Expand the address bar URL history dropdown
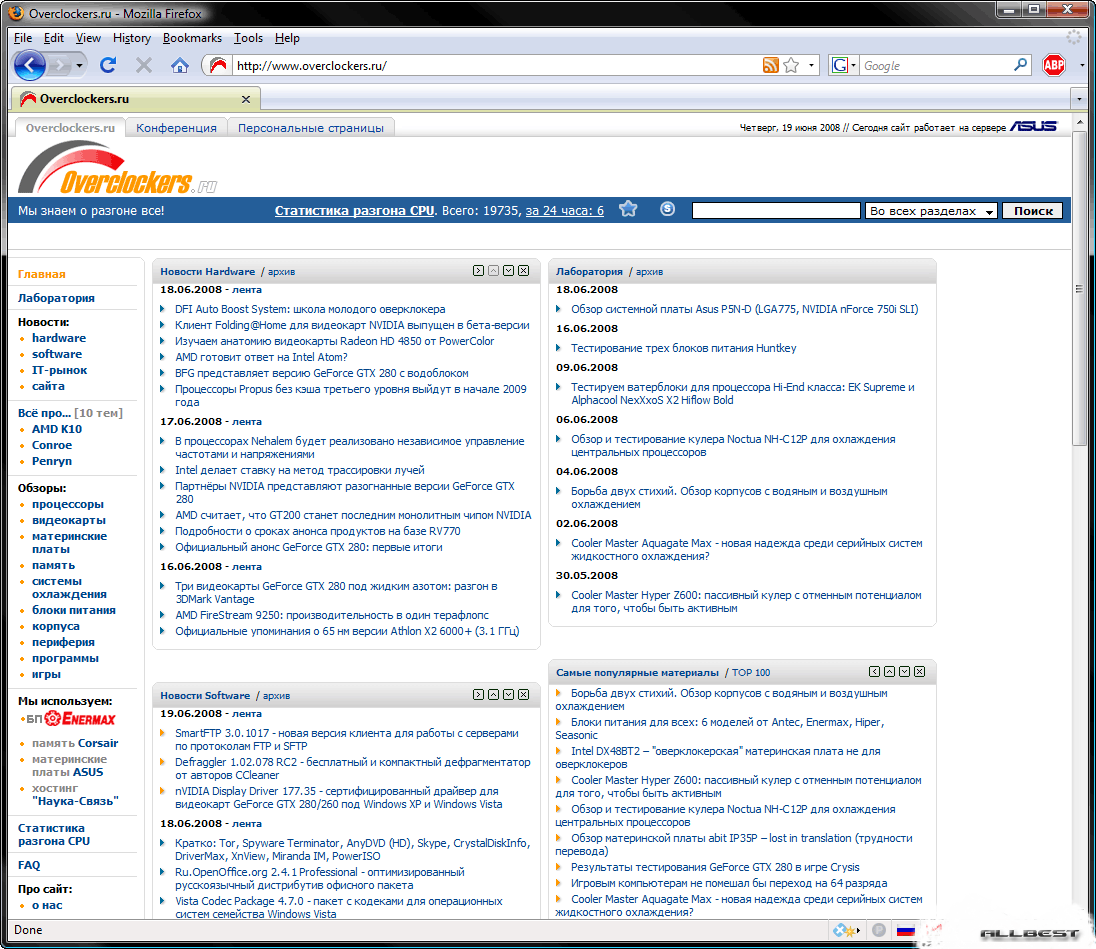Image resolution: width=1096 pixels, height=949 pixels. coord(811,66)
